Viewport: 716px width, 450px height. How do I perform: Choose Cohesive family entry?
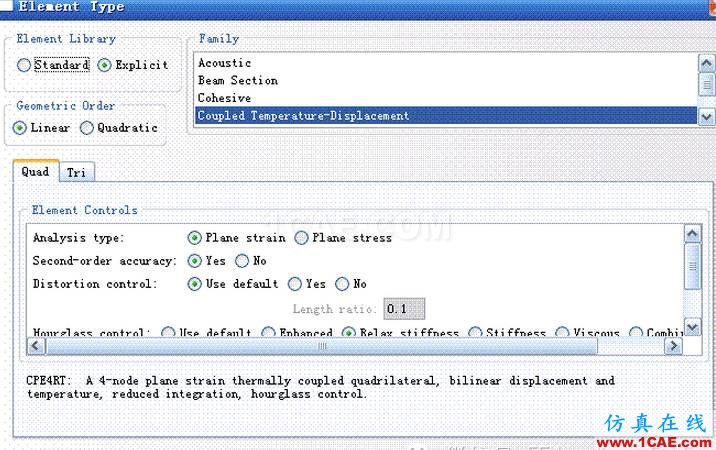[224, 98]
